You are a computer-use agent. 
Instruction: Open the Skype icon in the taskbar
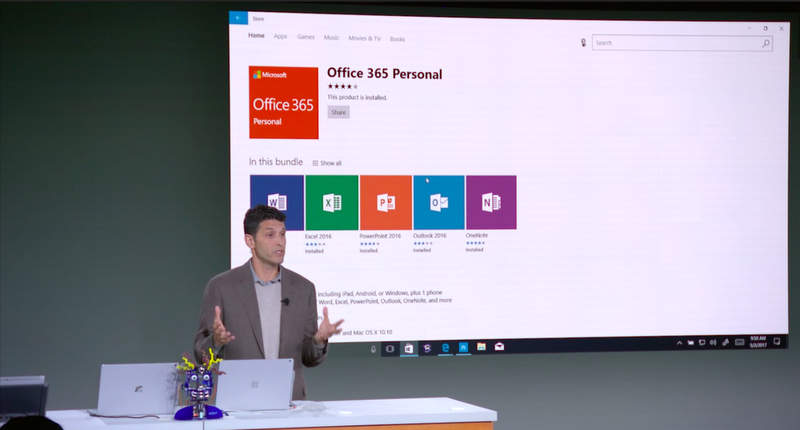[x=427, y=348]
